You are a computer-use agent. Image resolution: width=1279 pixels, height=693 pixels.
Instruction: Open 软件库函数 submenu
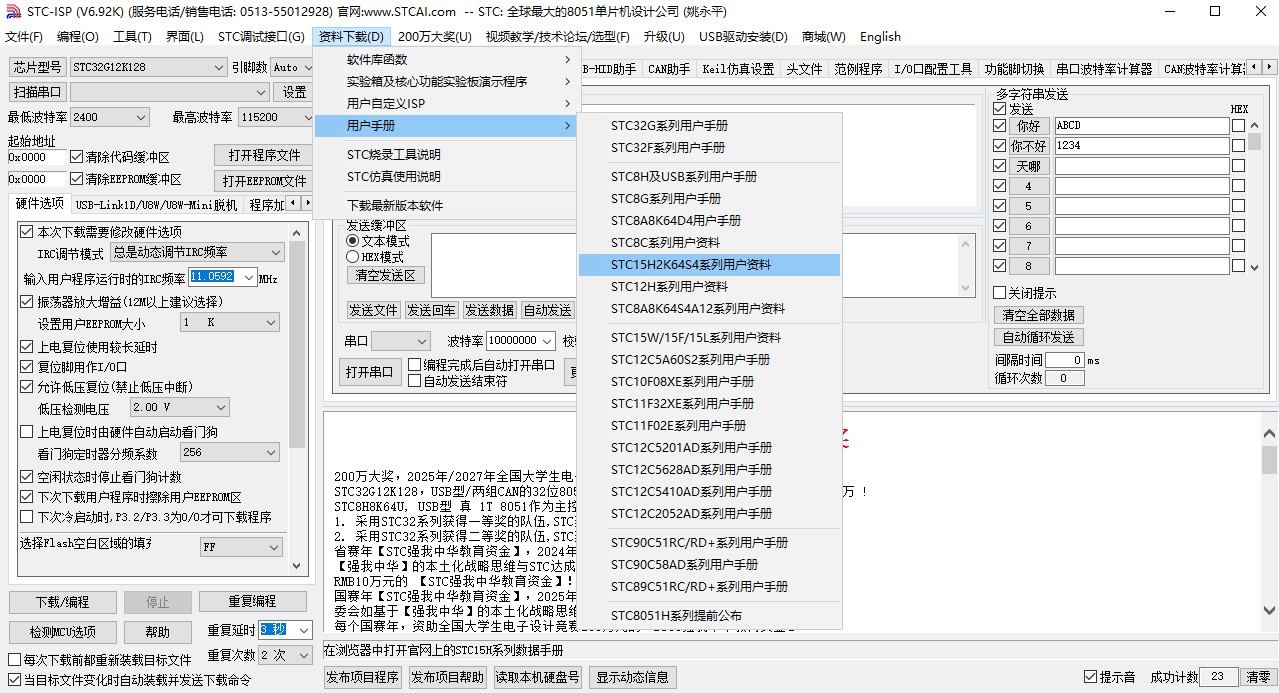click(445, 60)
